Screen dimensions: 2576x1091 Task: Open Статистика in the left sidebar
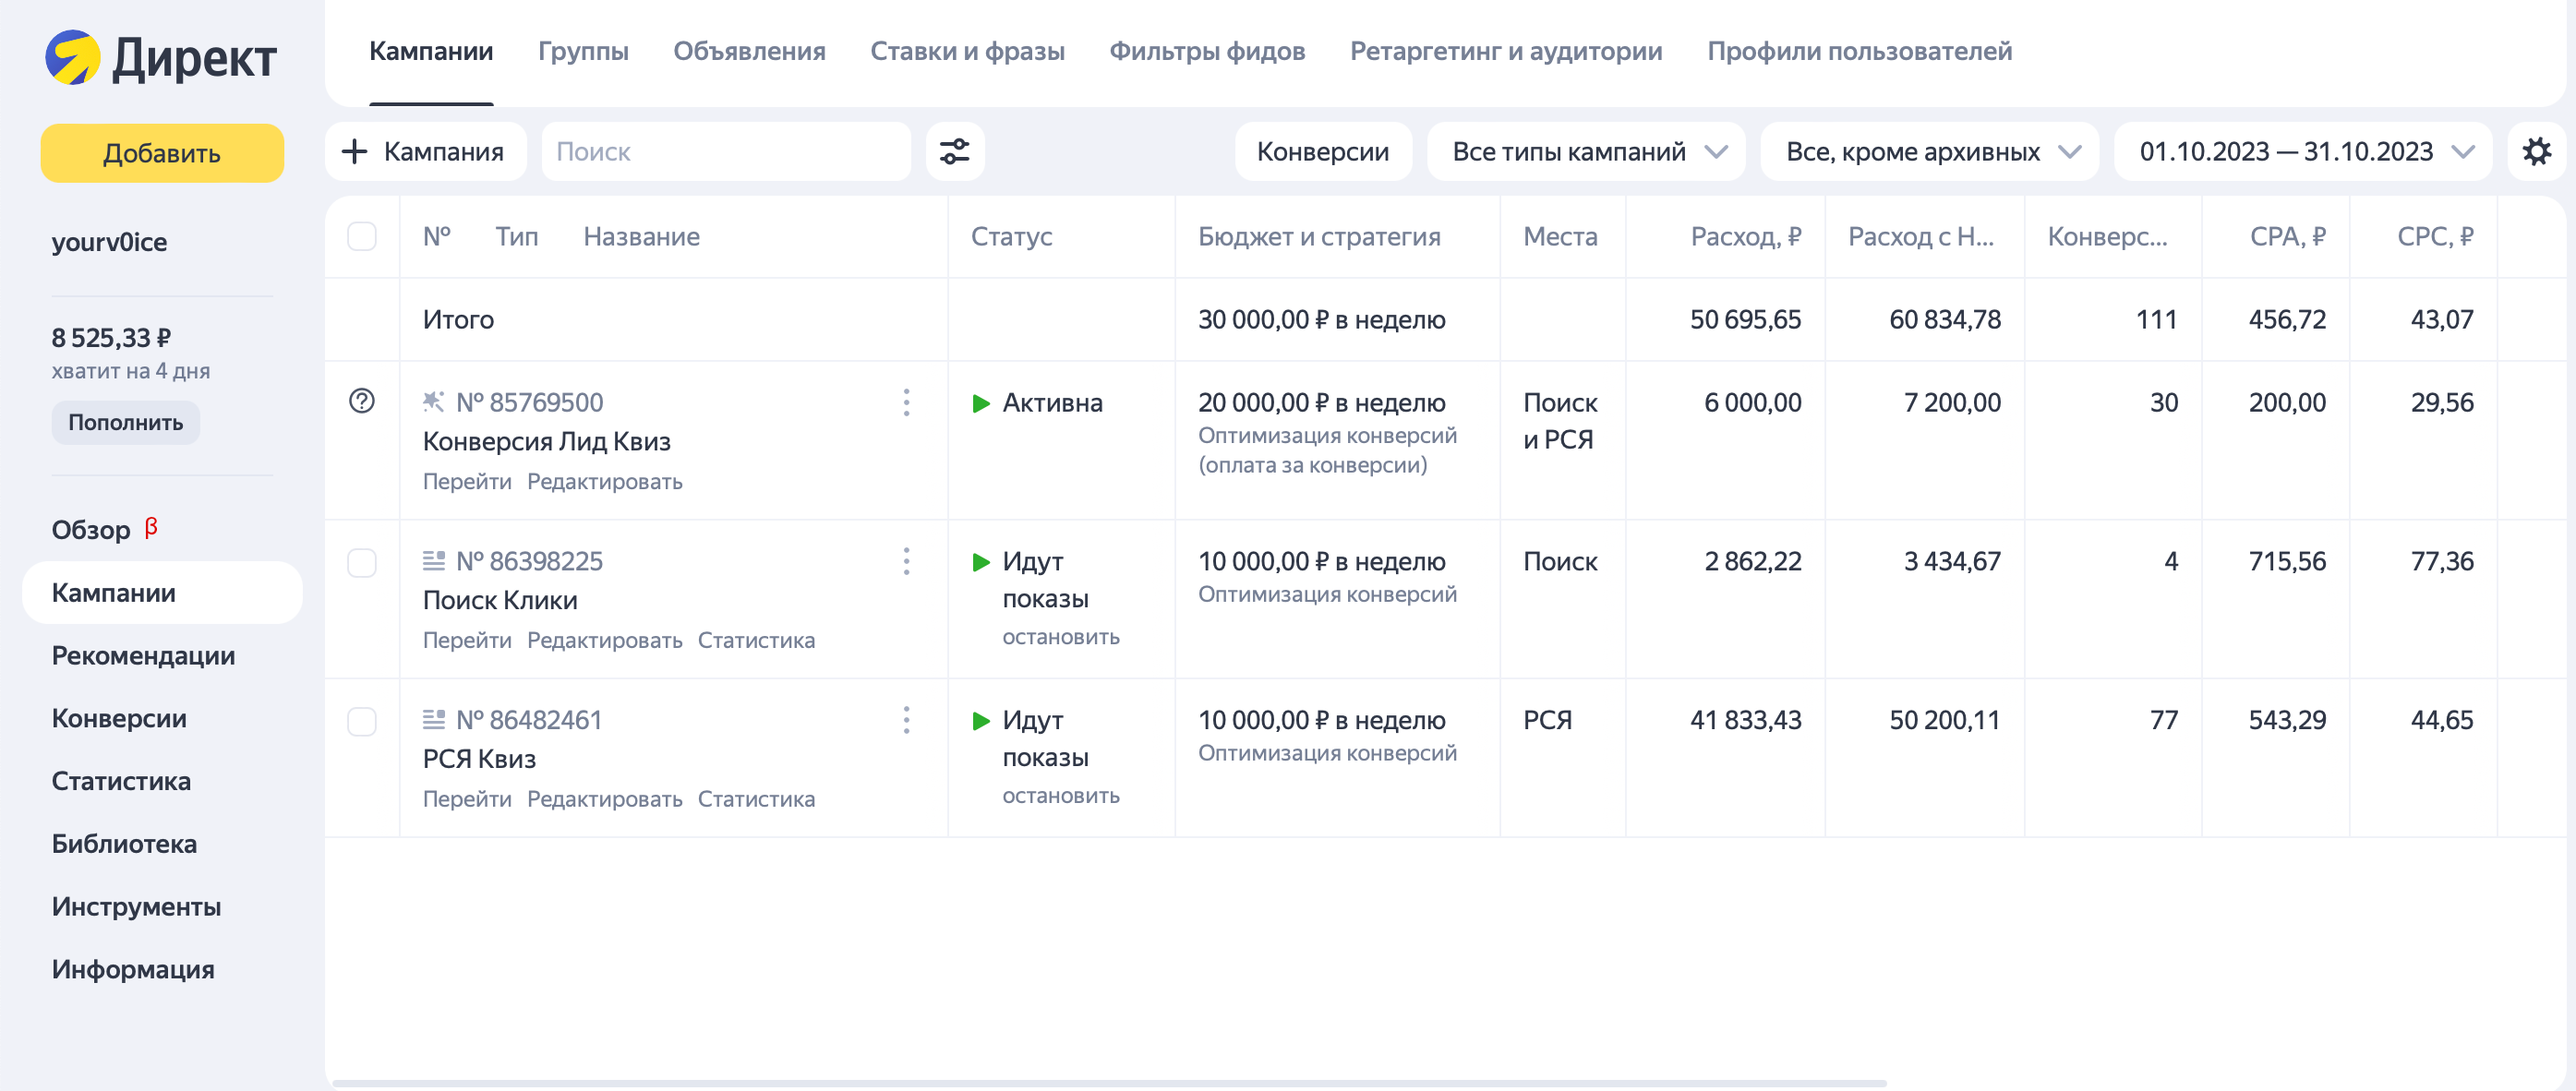click(x=121, y=781)
